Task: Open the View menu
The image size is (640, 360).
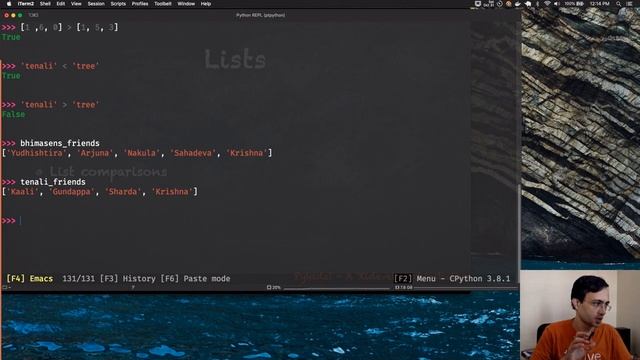Action: coord(76,4)
